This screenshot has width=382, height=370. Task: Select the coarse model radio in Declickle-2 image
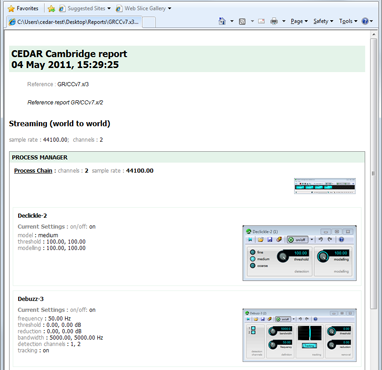pos(253,266)
